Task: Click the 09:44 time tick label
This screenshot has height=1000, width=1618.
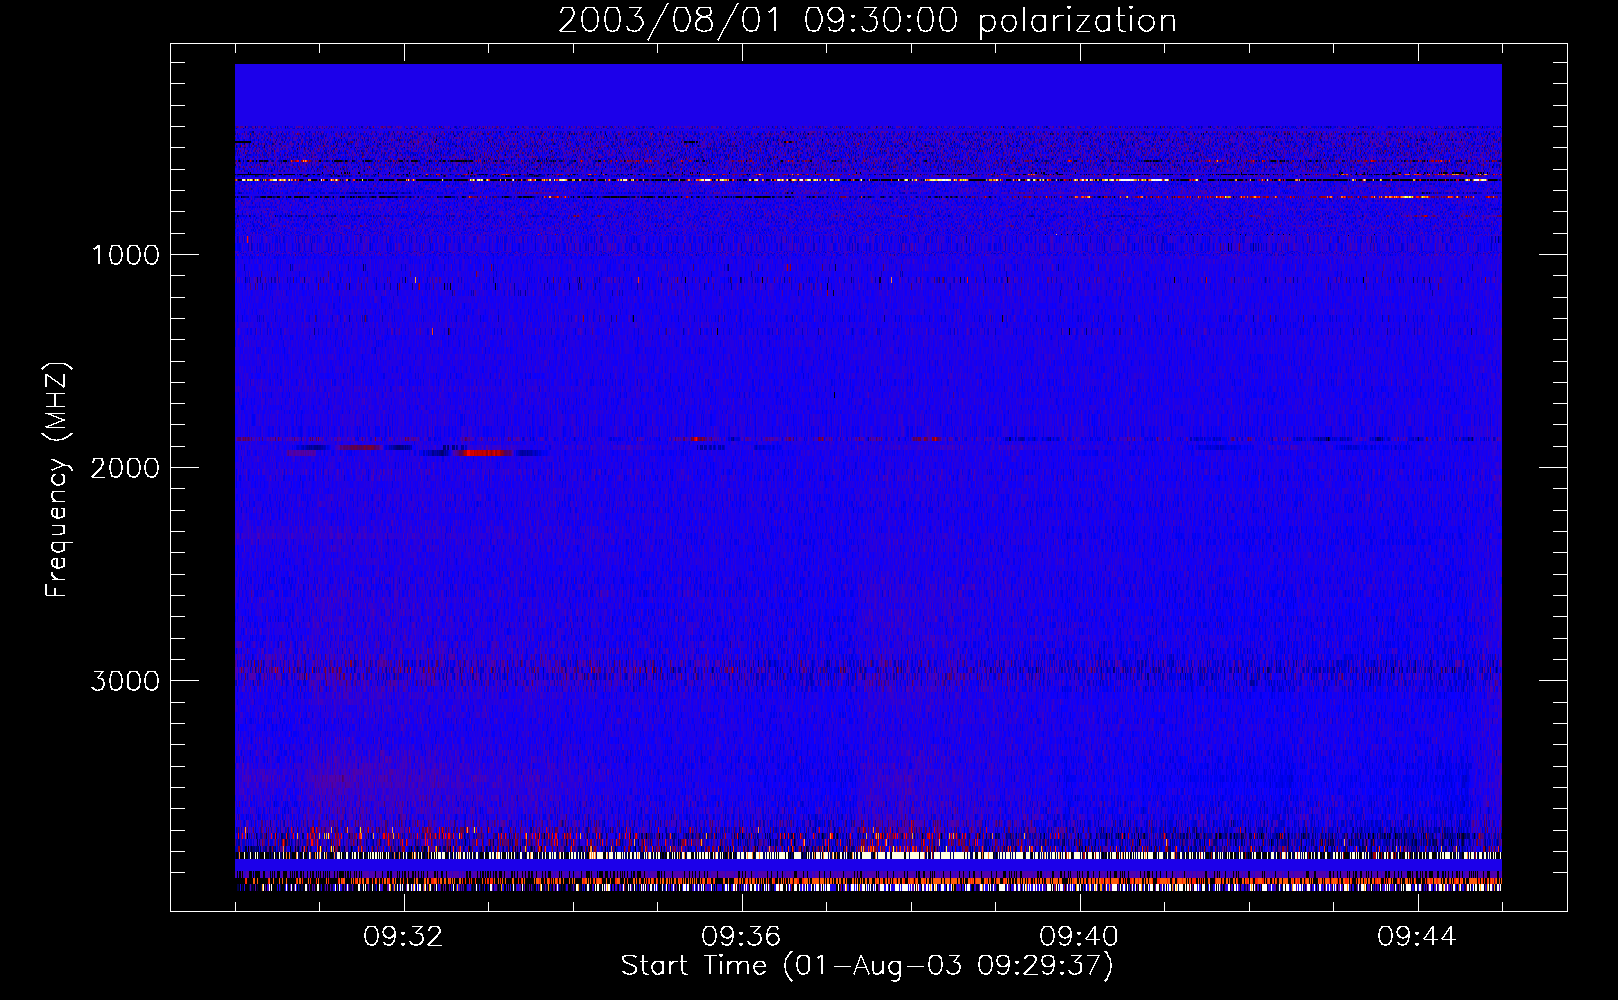Action: [x=1417, y=937]
